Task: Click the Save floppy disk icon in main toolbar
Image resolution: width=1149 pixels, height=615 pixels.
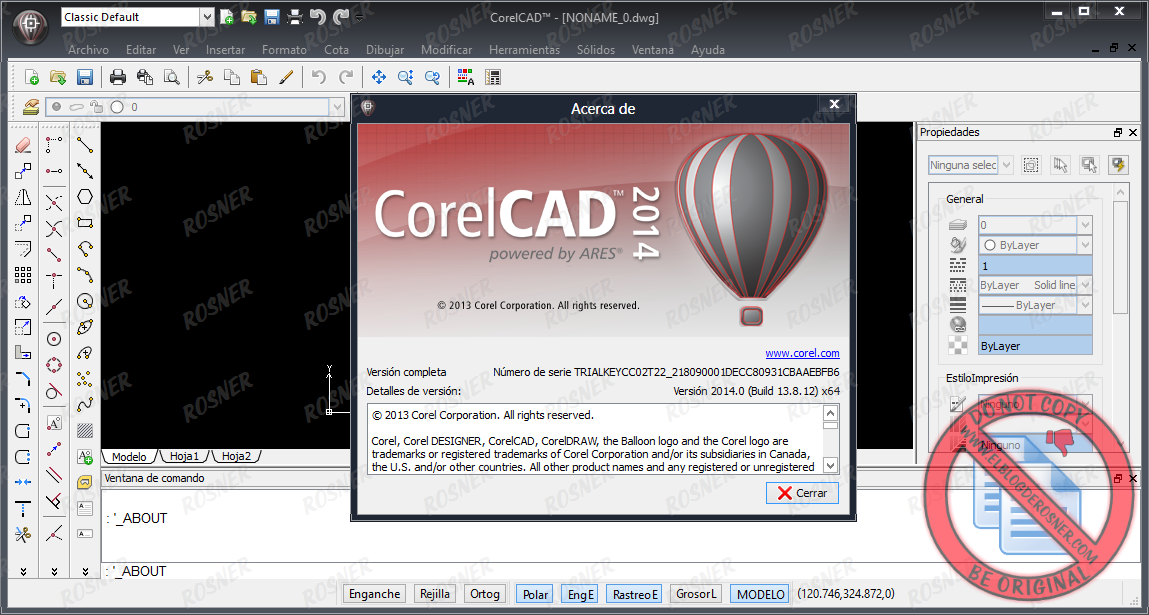Action: click(84, 77)
